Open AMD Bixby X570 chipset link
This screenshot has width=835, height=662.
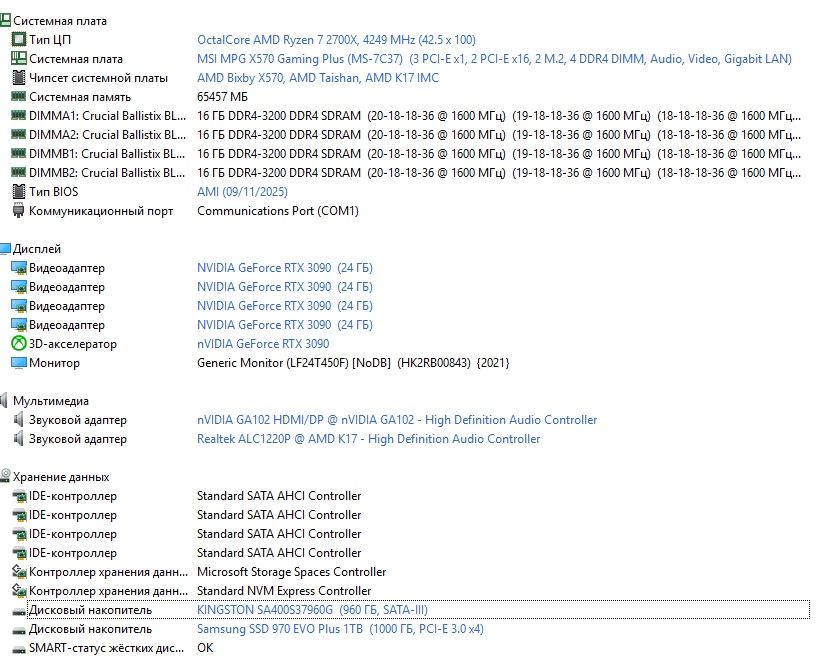tap(318, 78)
